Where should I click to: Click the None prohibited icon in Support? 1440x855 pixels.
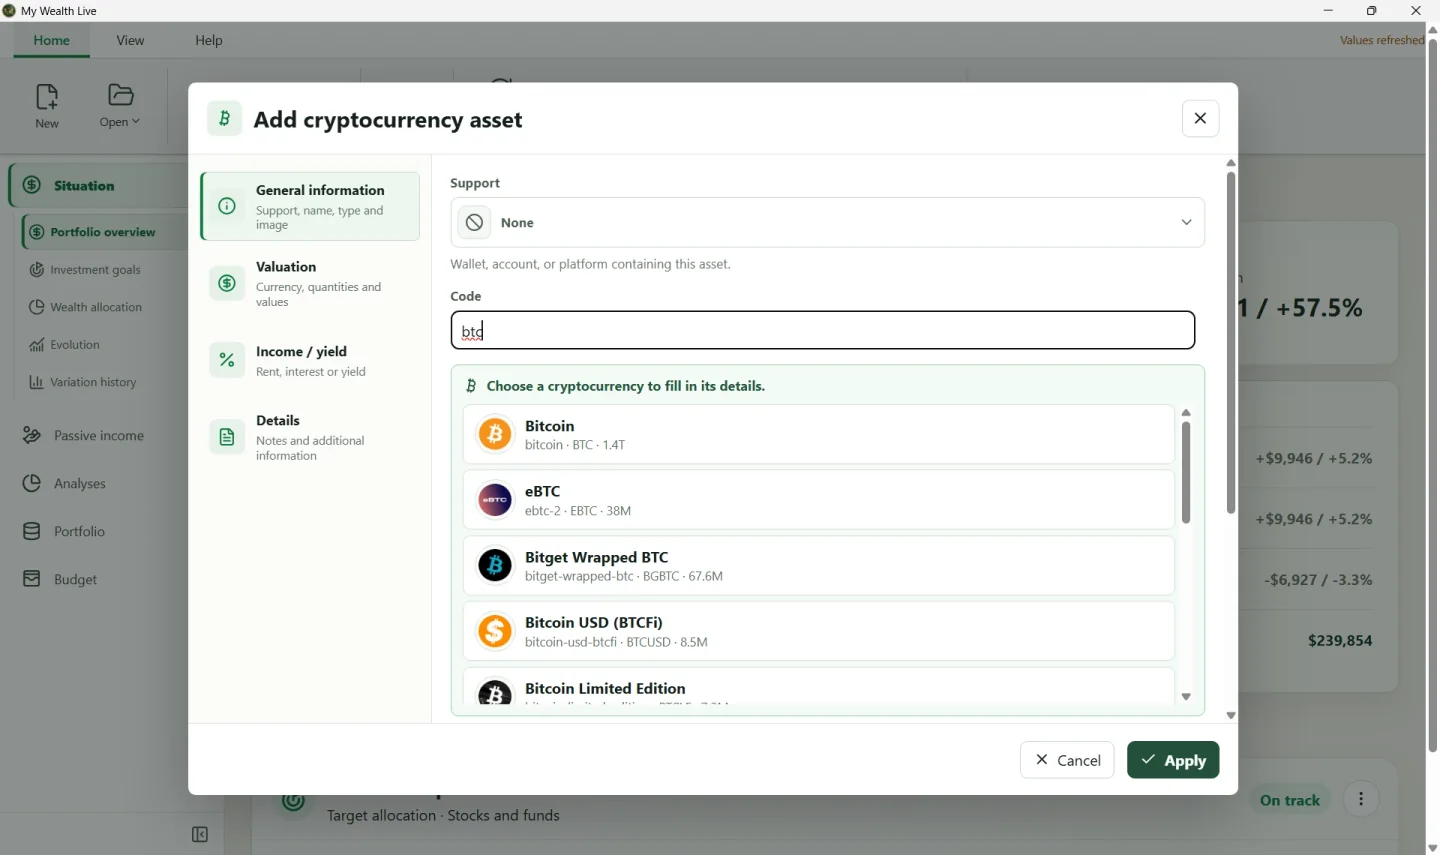click(x=475, y=222)
